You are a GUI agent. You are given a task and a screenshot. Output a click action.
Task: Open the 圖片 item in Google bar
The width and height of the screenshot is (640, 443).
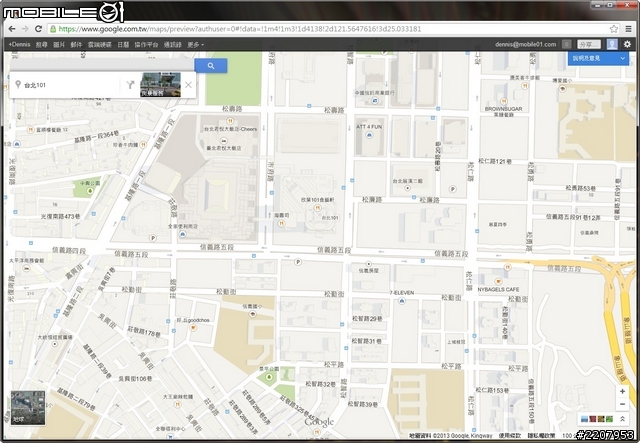[59, 45]
